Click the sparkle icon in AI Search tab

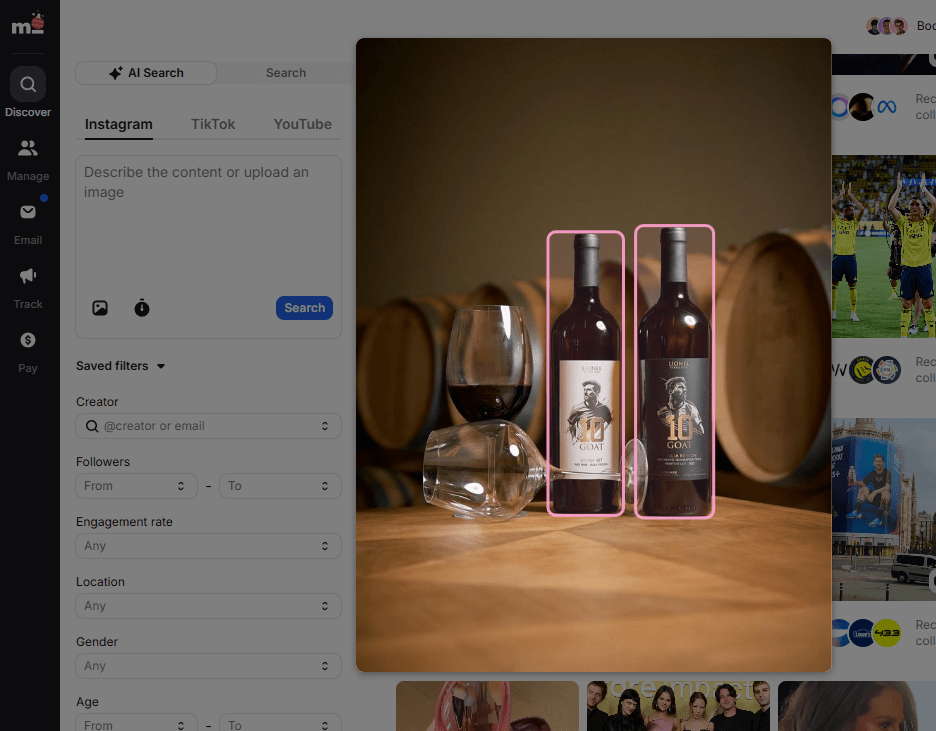116,73
